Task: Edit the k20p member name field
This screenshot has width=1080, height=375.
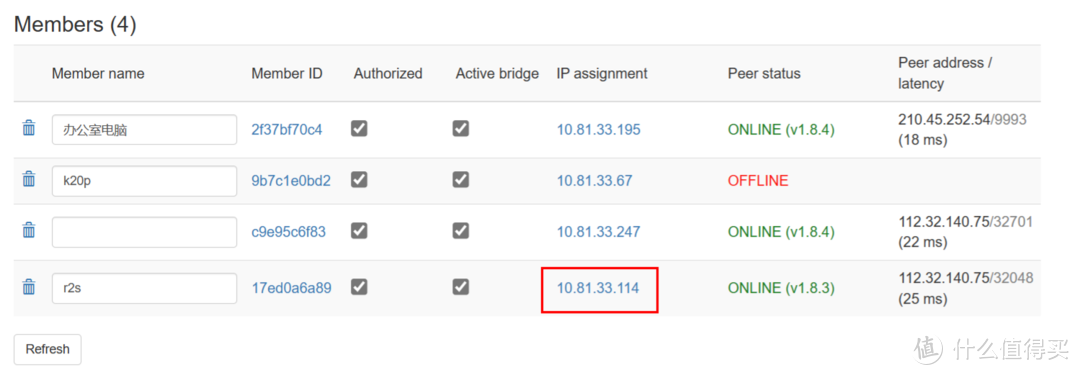Action: [x=145, y=181]
